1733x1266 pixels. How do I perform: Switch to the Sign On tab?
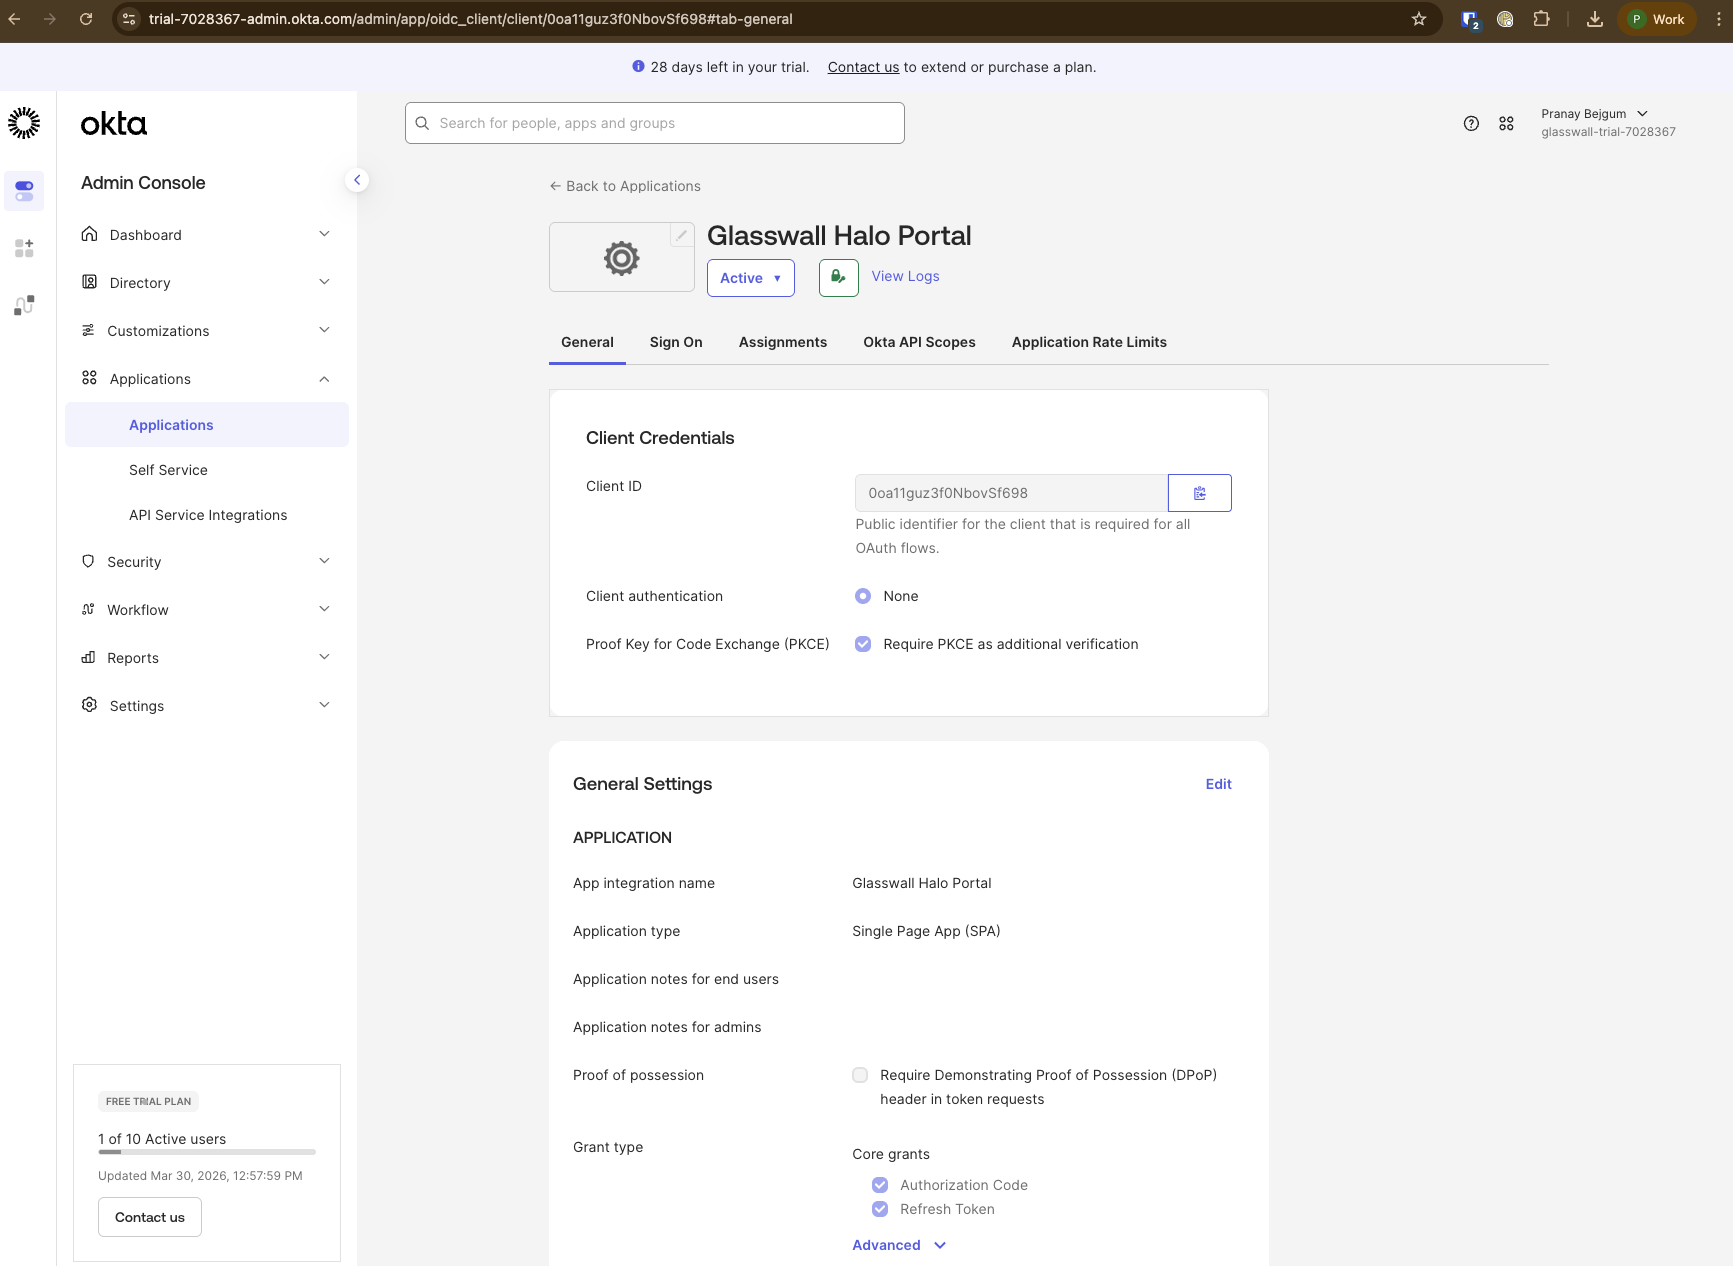point(676,342)
